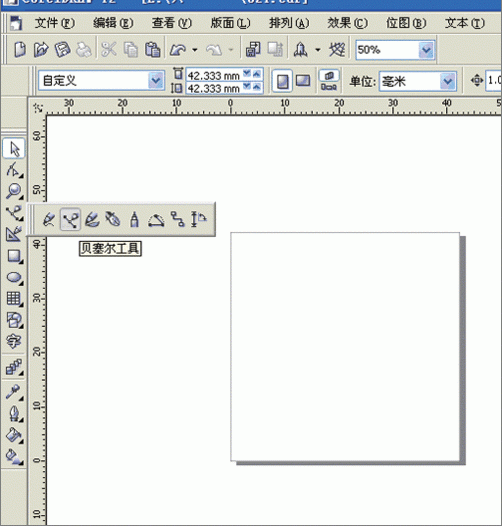
Task: Save the document using the Save icon
Action: tap(62, 50)
